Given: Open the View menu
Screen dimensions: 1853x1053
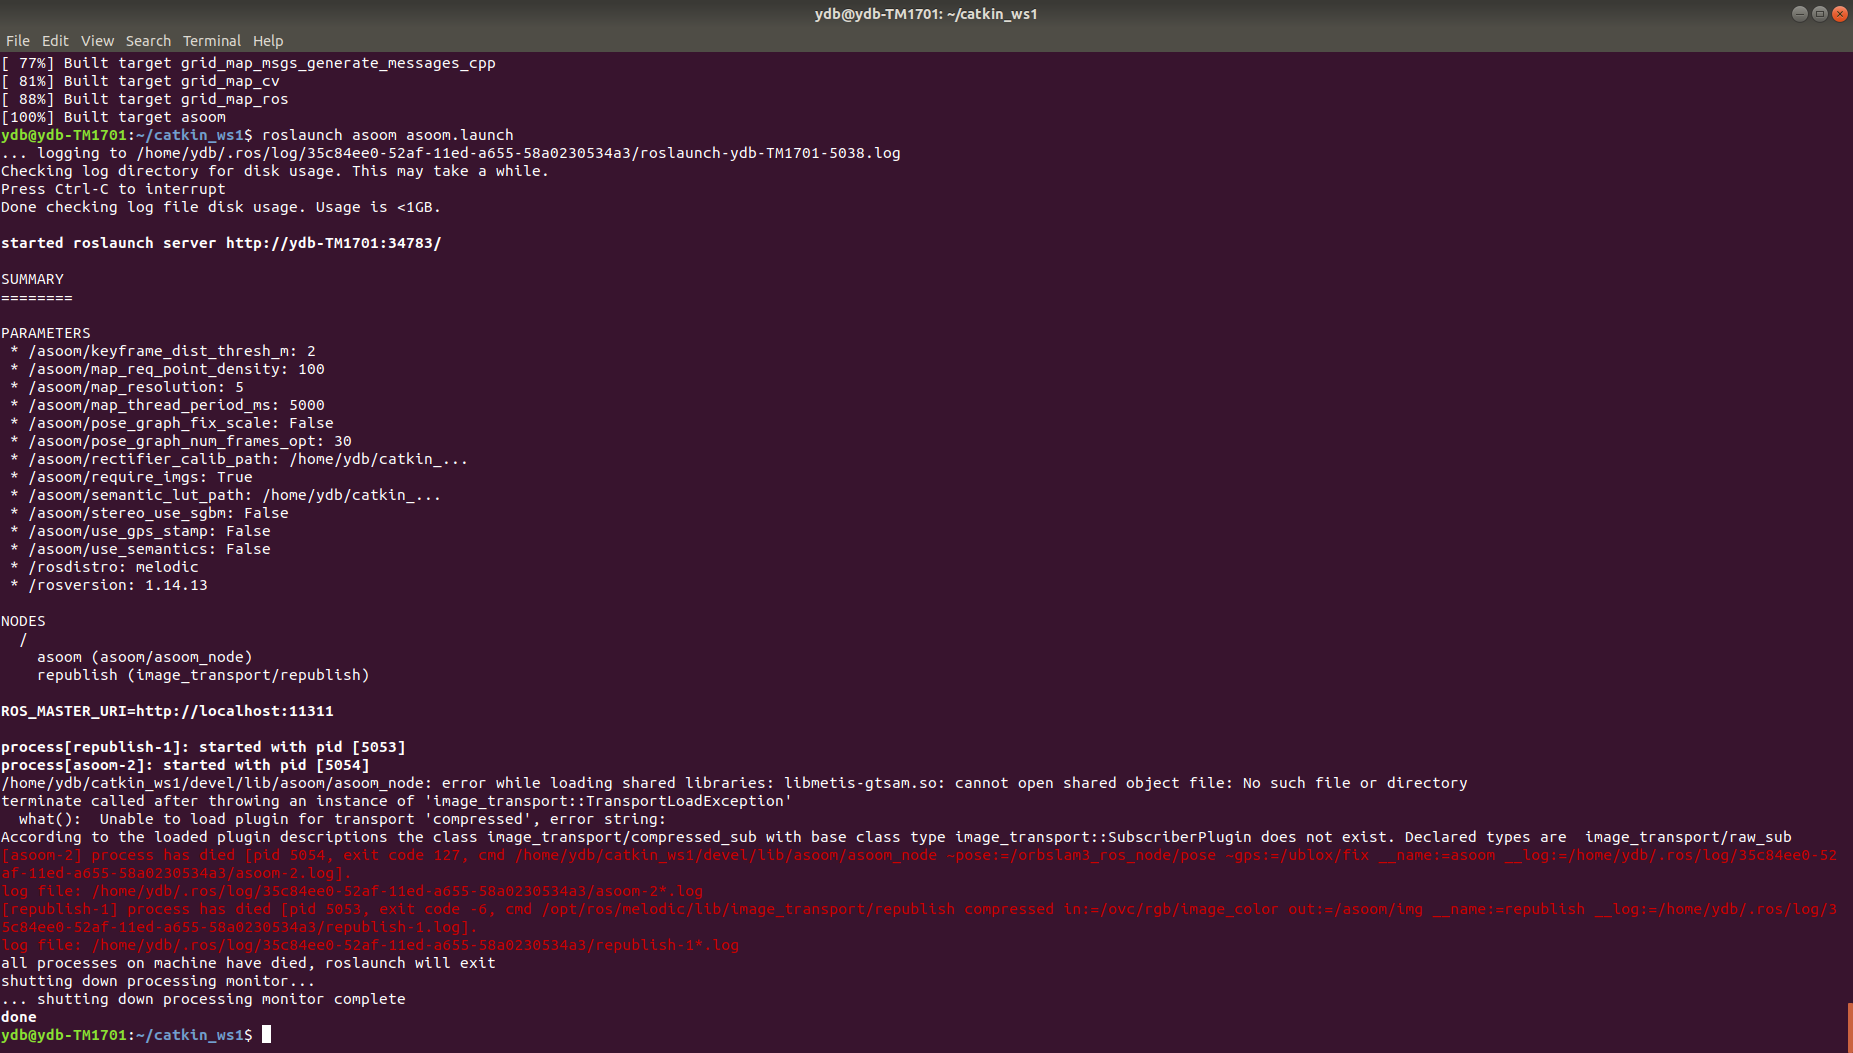Looking at the screenshot, I should coord(97,41).
